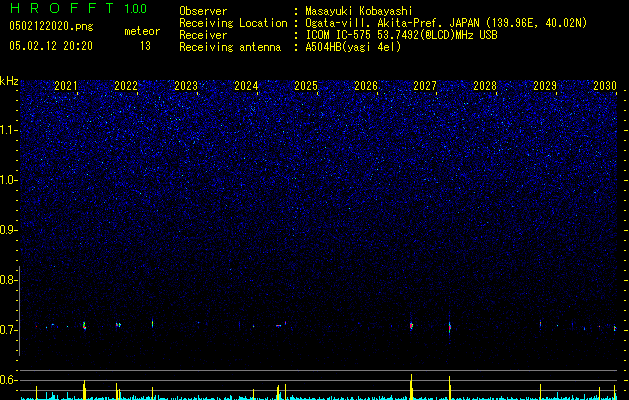The height and width of the screenshot is (400, 629).
Task: Click the 'meteor' count label
Action: pos(142,31)
